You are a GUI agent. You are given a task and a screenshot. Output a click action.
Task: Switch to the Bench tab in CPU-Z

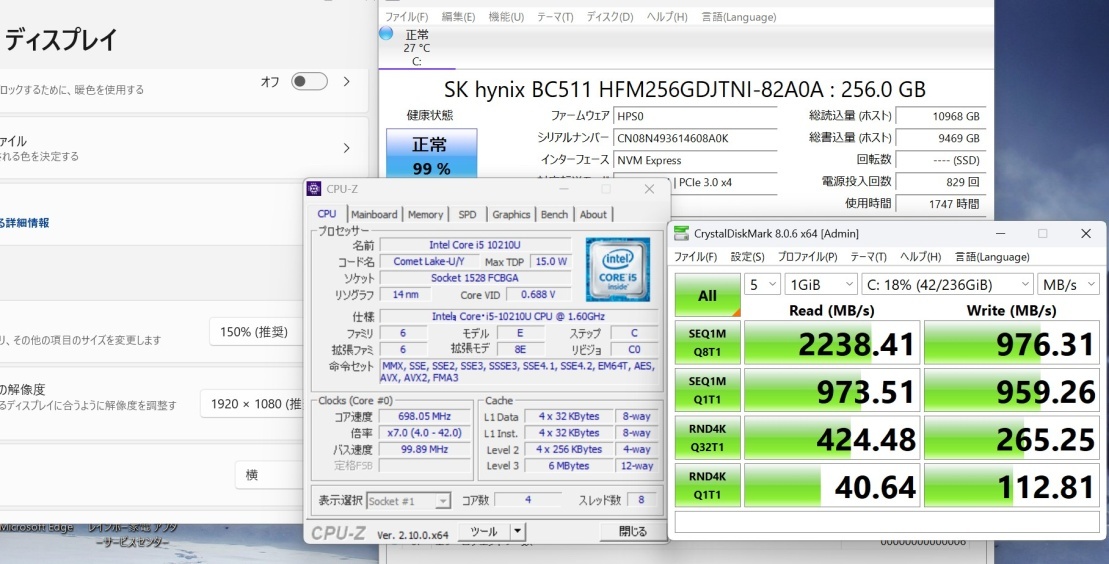(554, 214)
